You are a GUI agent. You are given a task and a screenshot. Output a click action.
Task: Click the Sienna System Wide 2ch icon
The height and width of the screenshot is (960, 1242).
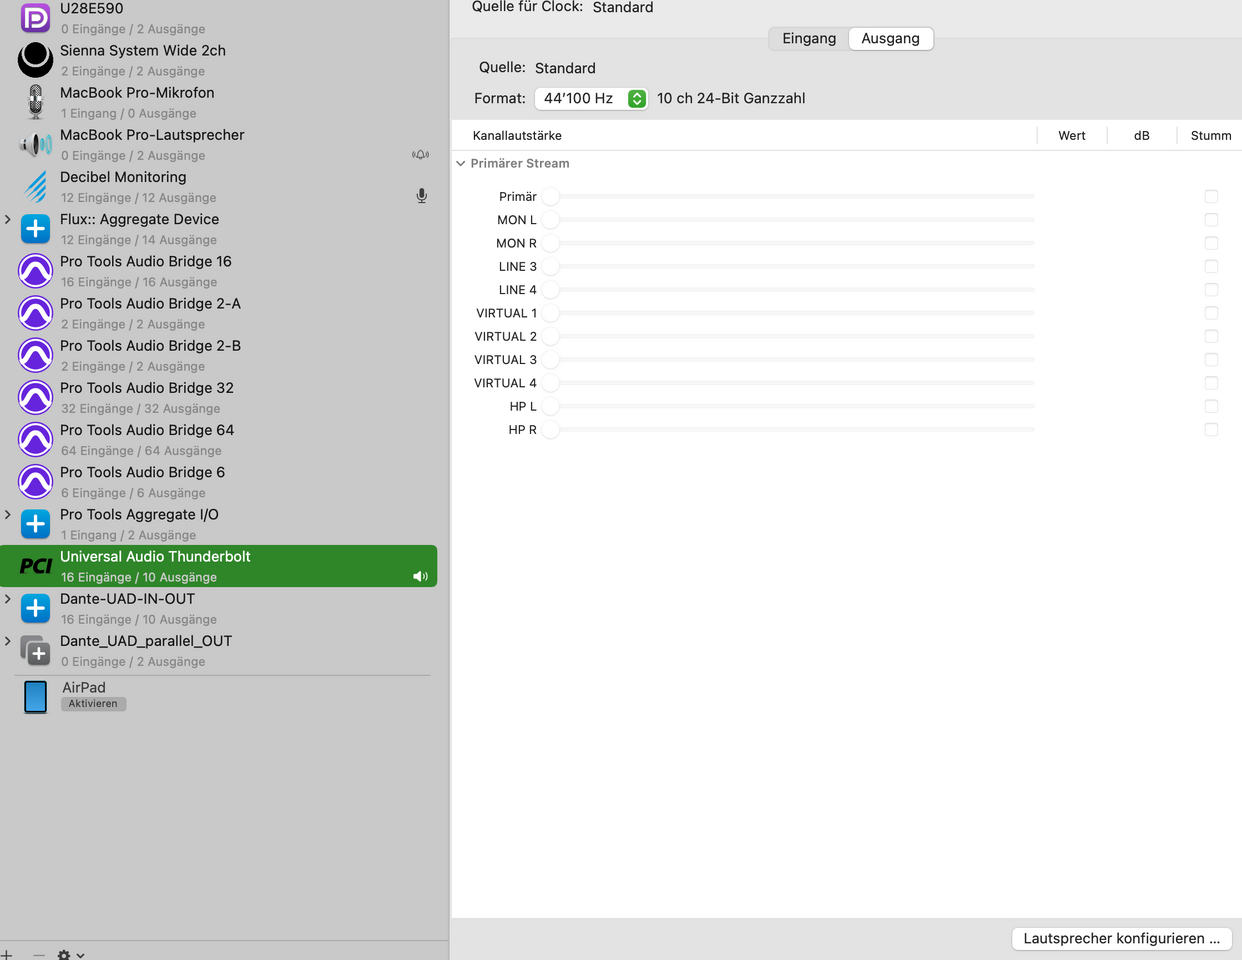click(35, 60)
